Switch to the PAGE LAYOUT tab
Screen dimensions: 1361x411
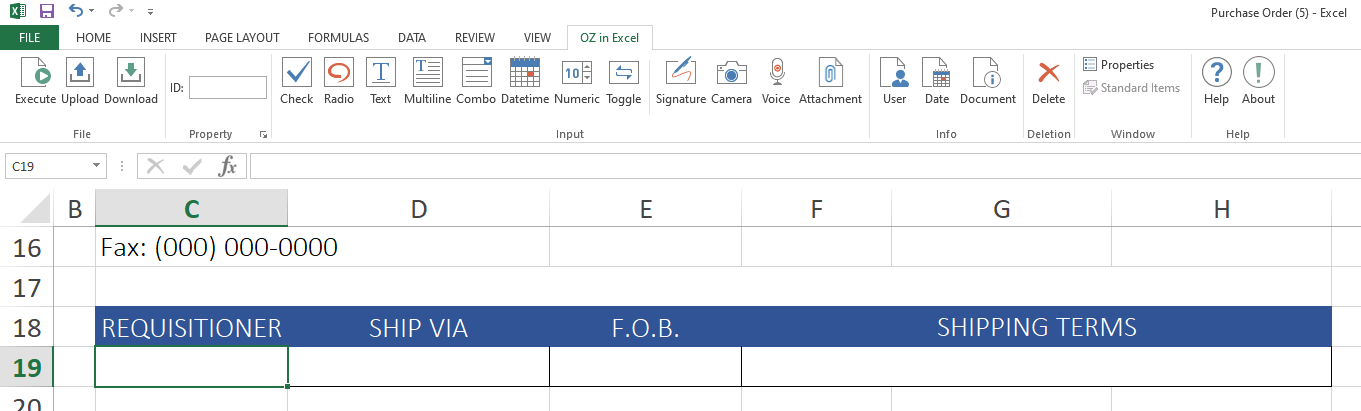[242, 38]
